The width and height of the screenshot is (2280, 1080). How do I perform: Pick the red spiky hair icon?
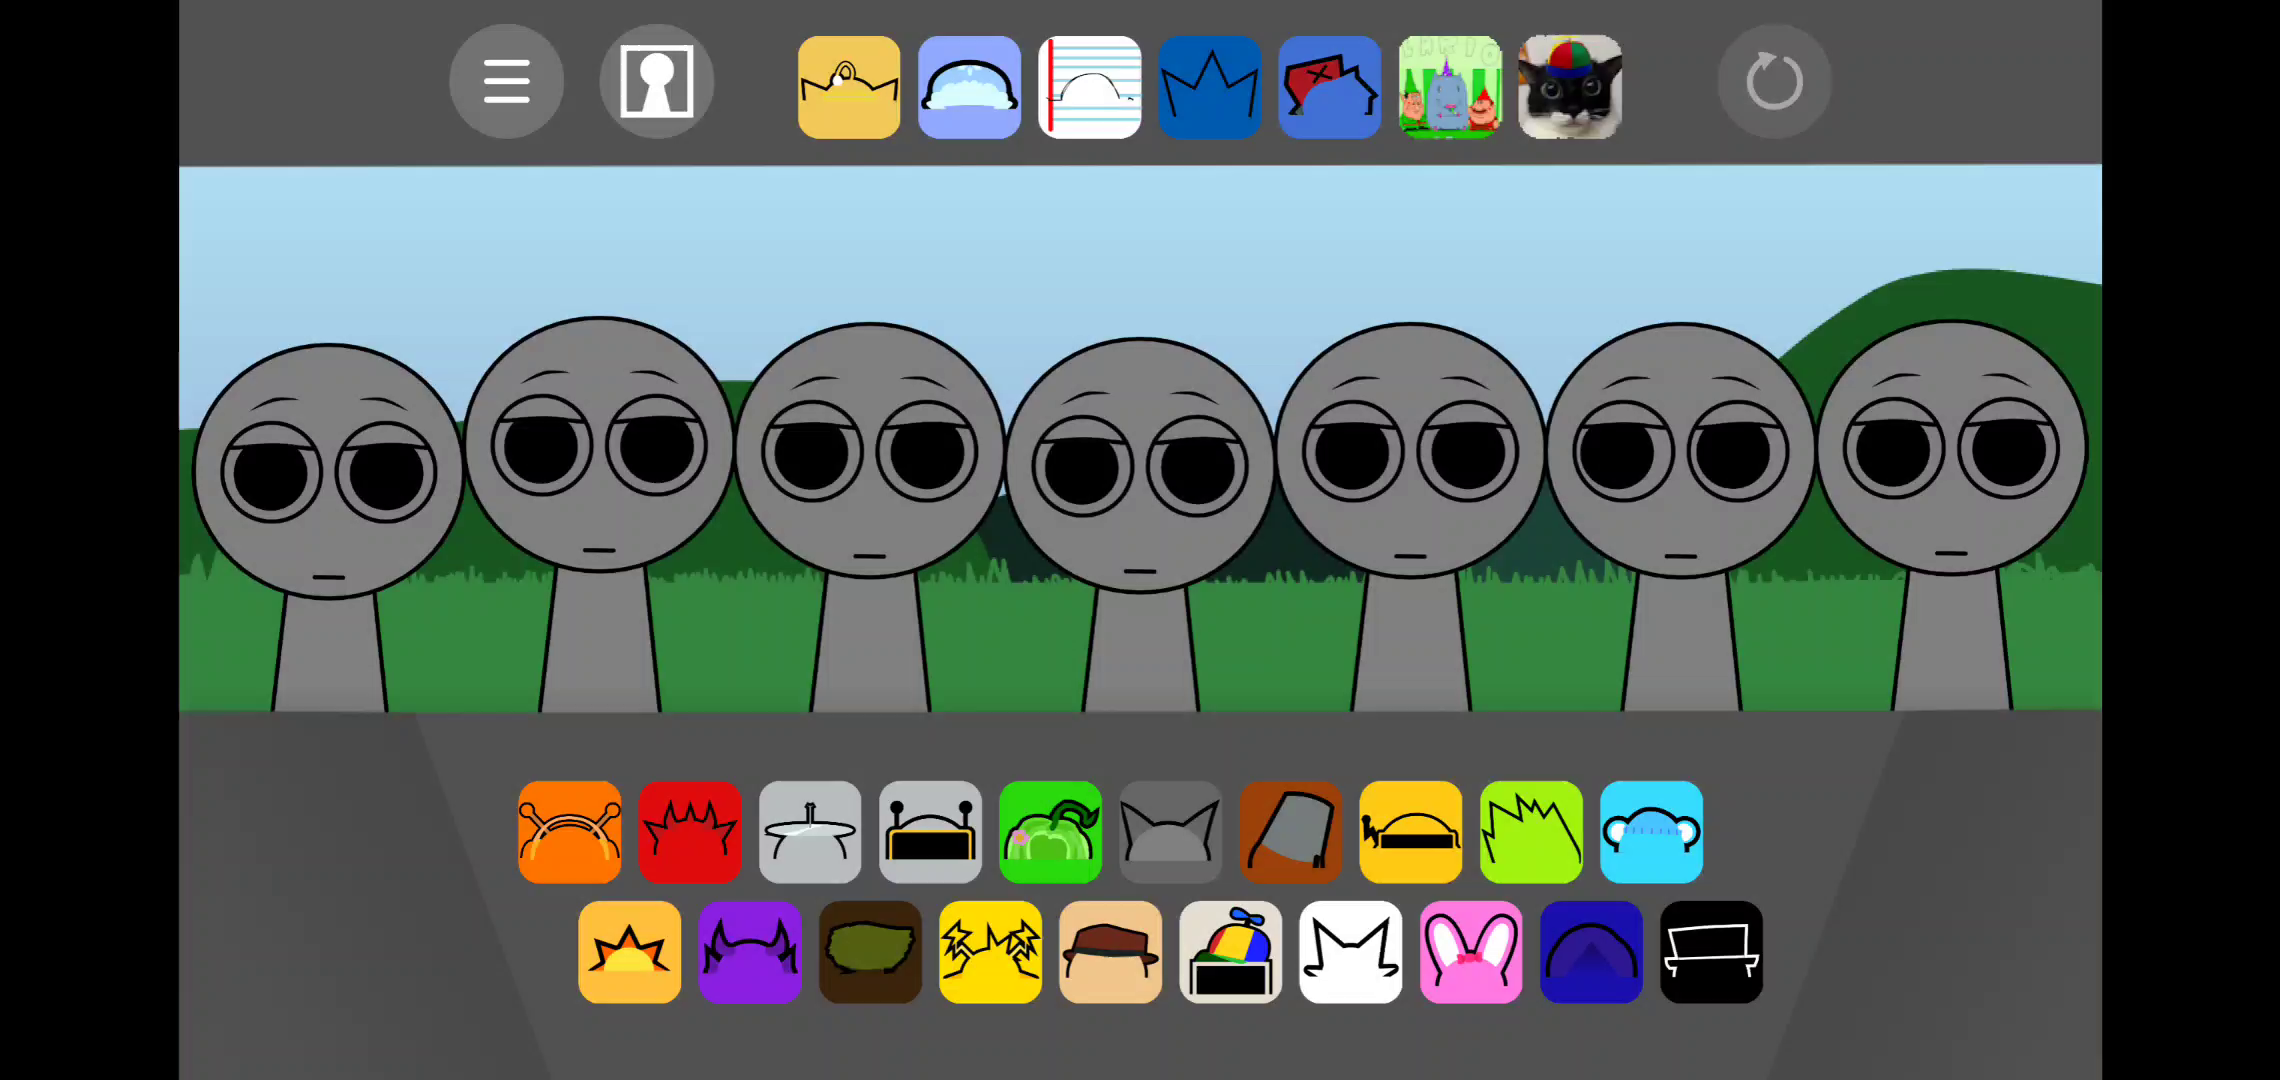tap(689, 832)
